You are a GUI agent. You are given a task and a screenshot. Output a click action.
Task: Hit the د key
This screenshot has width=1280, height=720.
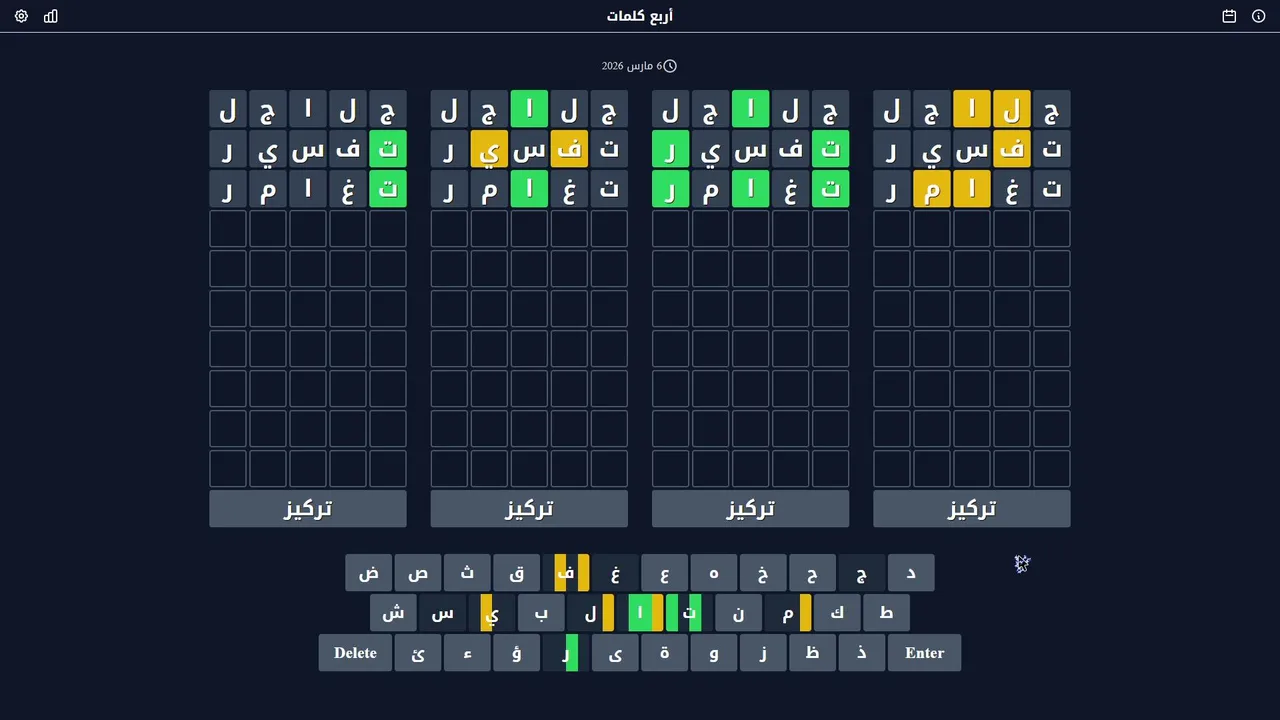click(910, 573)
